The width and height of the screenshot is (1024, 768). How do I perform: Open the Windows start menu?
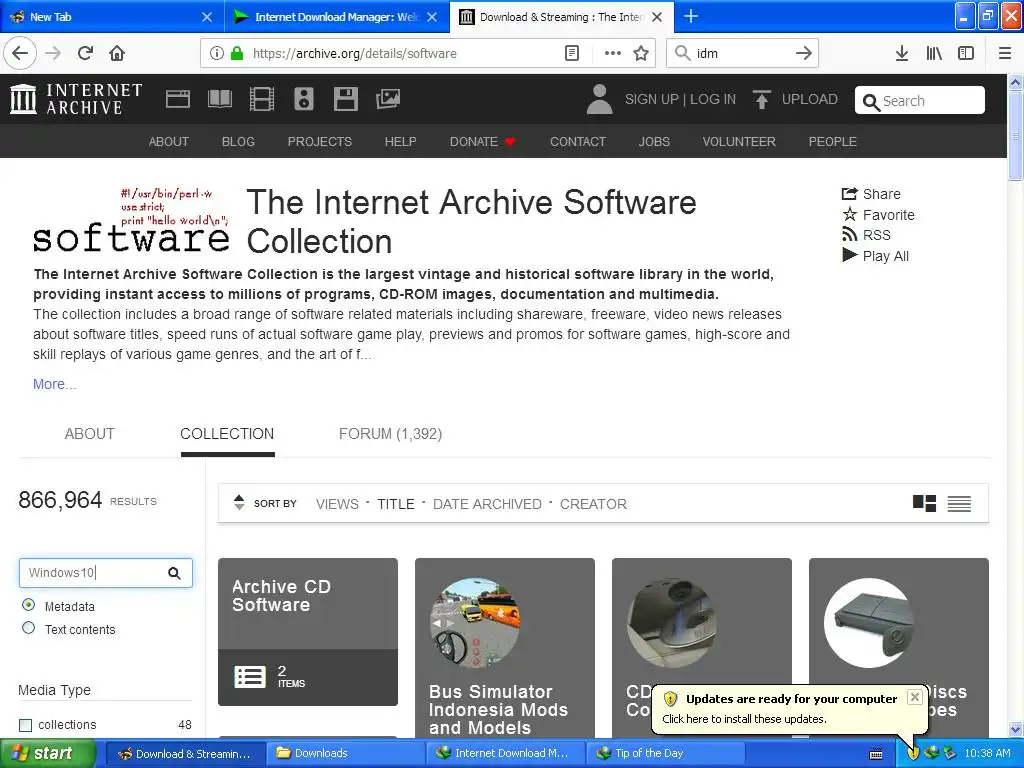click(x=47, y=753)
